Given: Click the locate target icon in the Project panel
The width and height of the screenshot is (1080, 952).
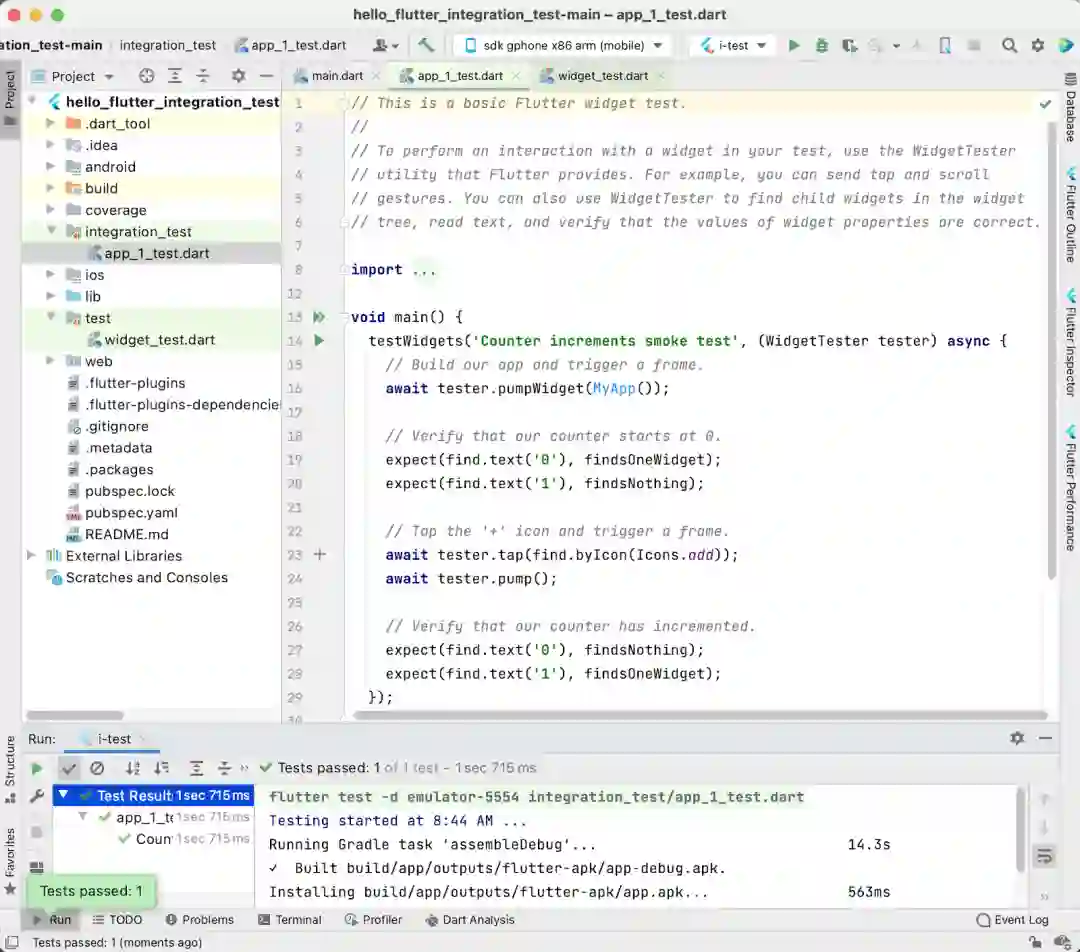Looking at the screenshot, I should pyautogui.click(x=147, y=76).
